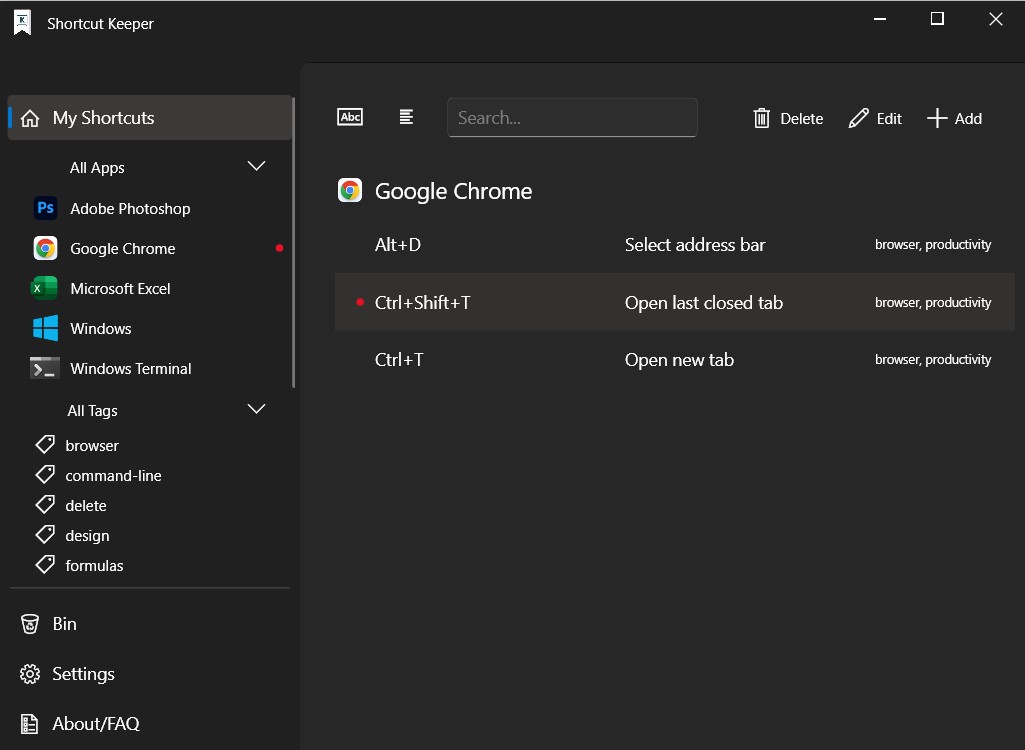The image size is (1025, 750).
Task: Select the Windows logo icon
Action: tap(45, 328)
